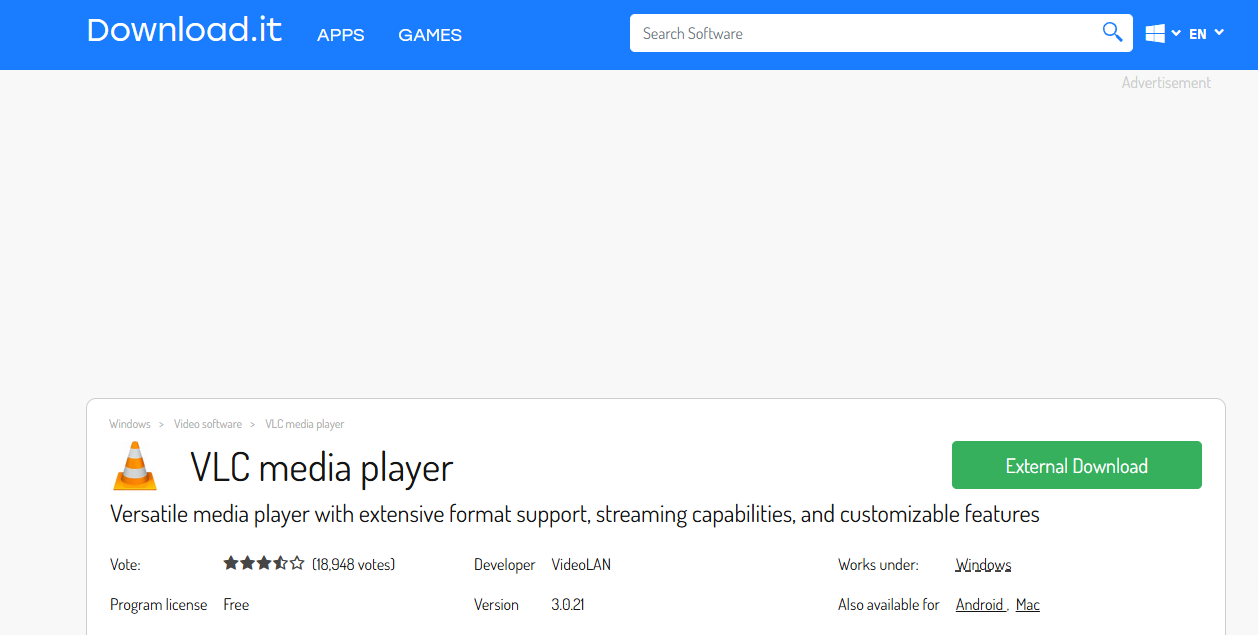The width and height of the screenshot is (1258, 635).
Task: Click the version number 3.0.21
Action: [568, 605]
